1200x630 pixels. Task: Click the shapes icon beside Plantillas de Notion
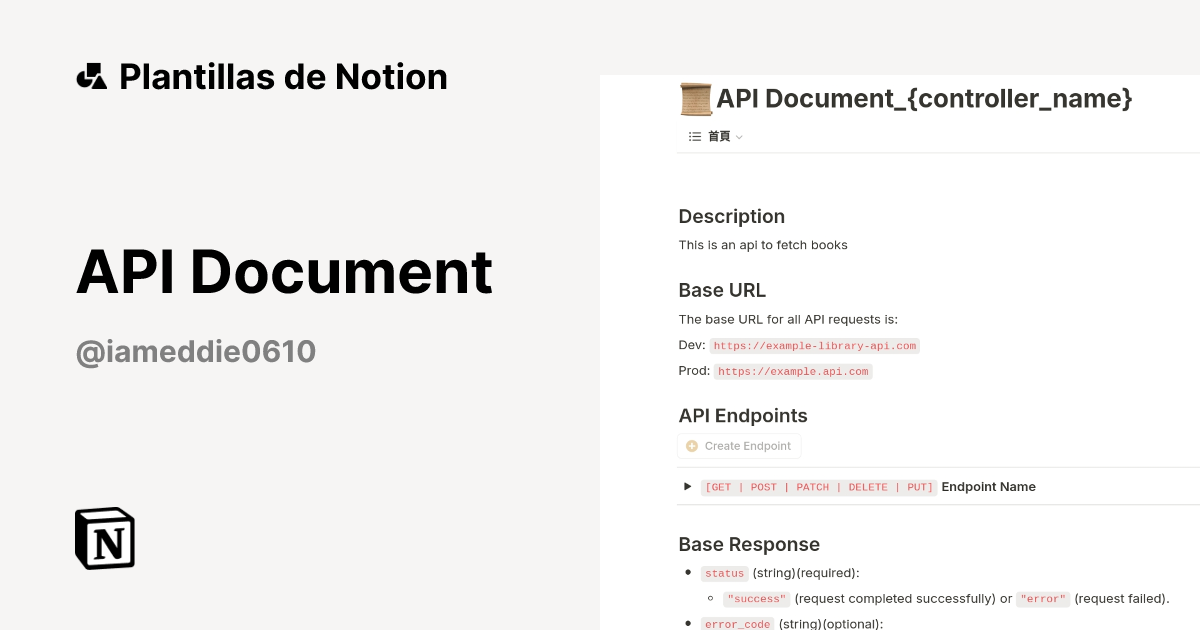coord(91,76)
